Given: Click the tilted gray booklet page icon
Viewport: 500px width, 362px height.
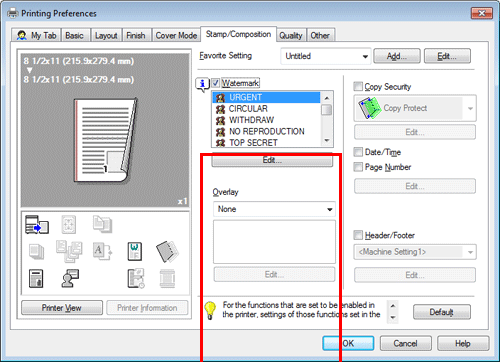Looking at the screenshot, I should pyautogui.click(x=167, y=251).
